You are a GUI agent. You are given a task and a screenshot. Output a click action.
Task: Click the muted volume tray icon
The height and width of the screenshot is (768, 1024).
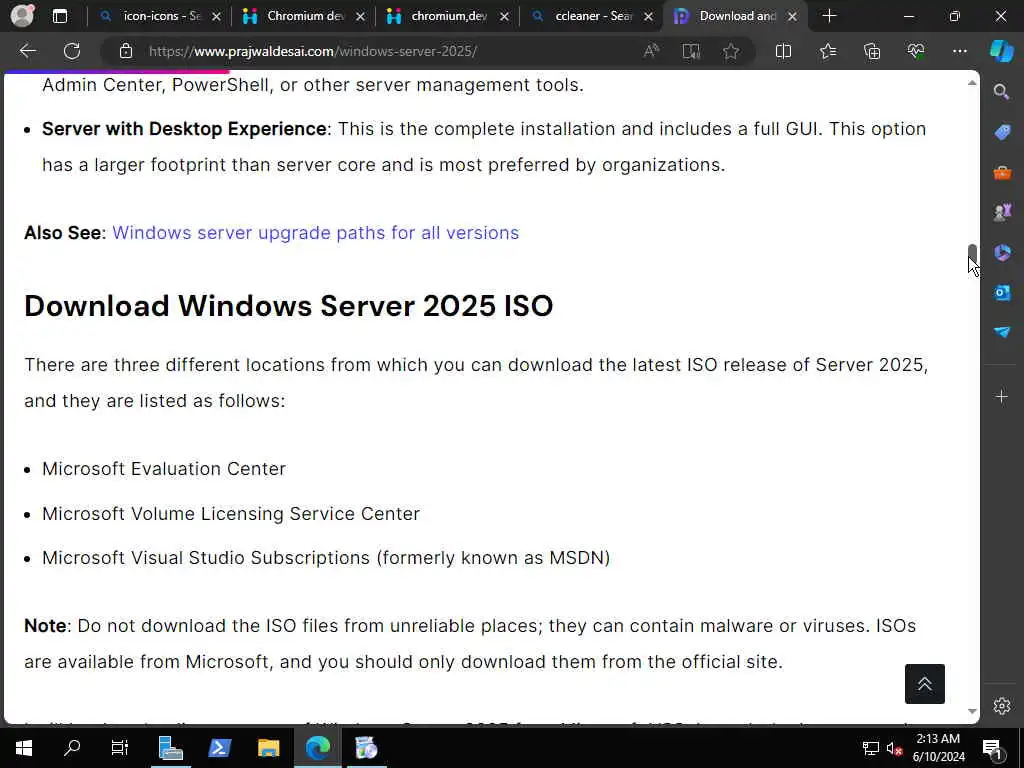(x=894, y=748)
